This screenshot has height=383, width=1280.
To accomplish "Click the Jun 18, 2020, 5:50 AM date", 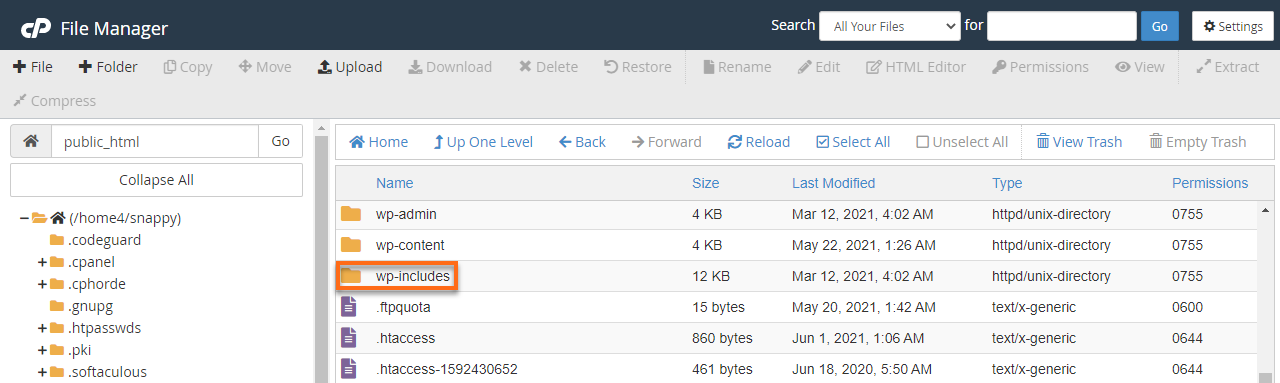I will pos(864,369).
